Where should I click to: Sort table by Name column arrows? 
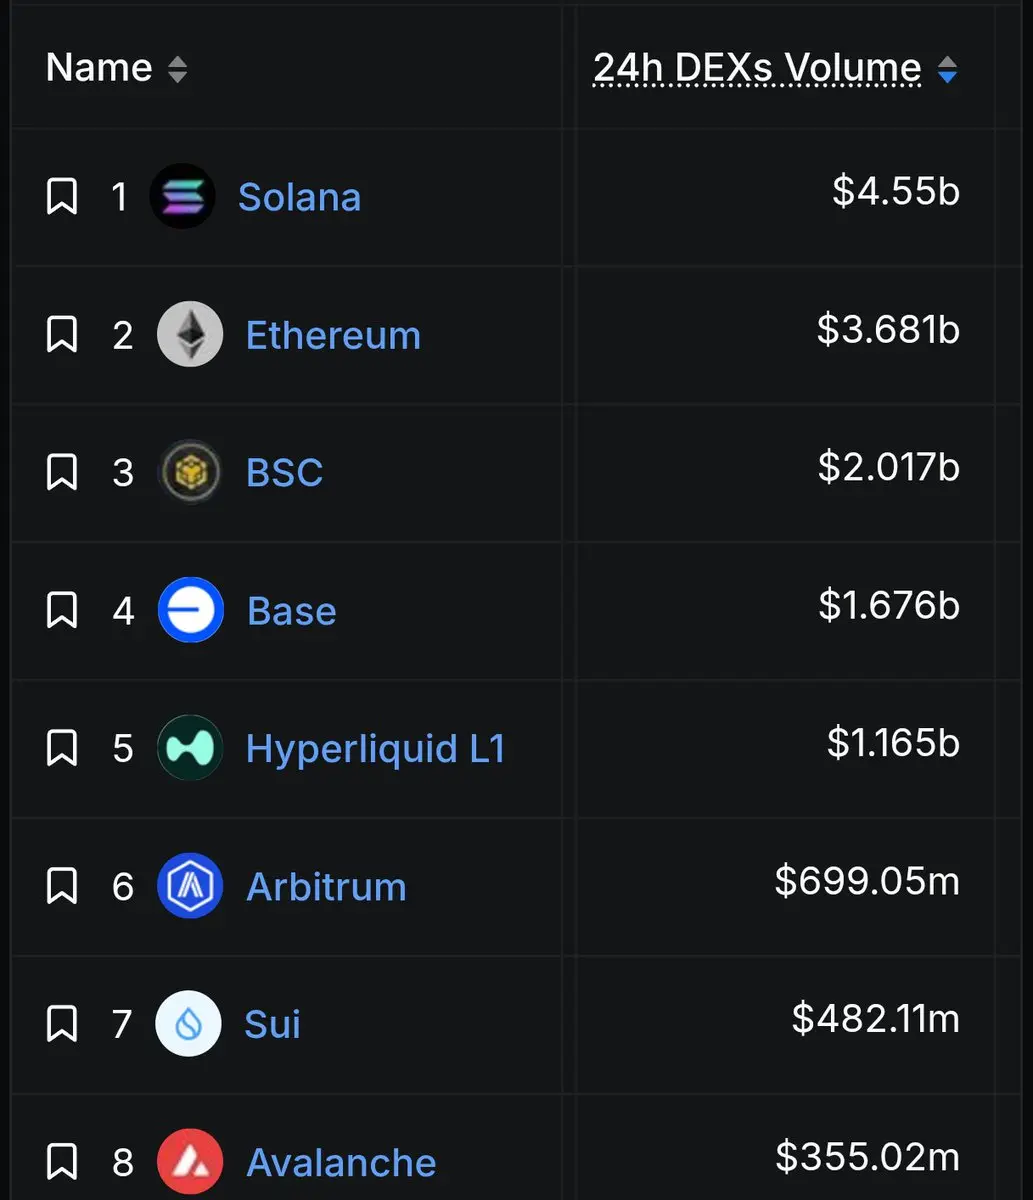click(x=177, y=69)
